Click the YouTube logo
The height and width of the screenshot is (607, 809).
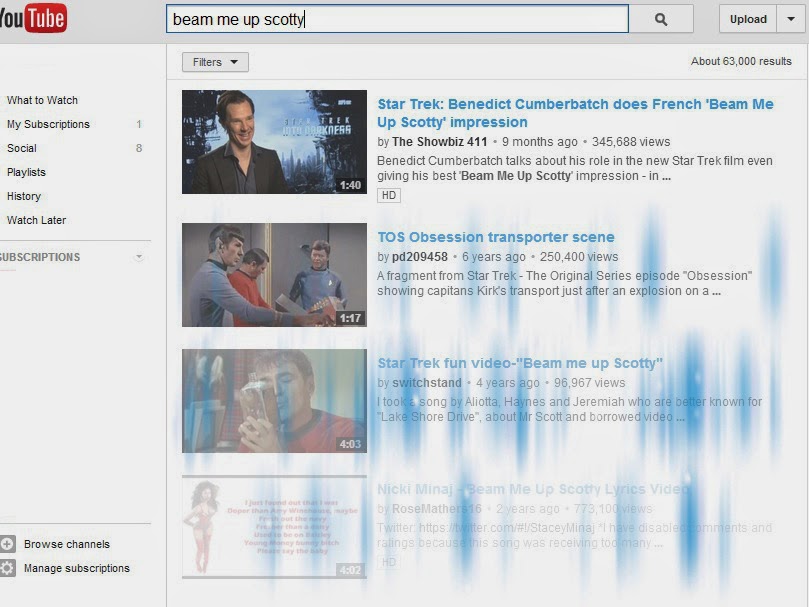point(33,18)
